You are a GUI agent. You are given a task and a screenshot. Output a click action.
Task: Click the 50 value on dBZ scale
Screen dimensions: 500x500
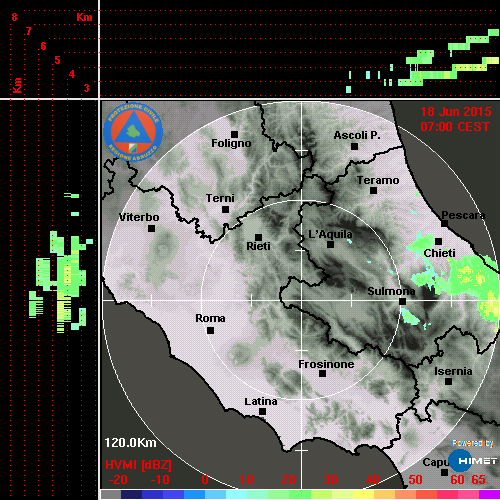click(x=415, y=480)
